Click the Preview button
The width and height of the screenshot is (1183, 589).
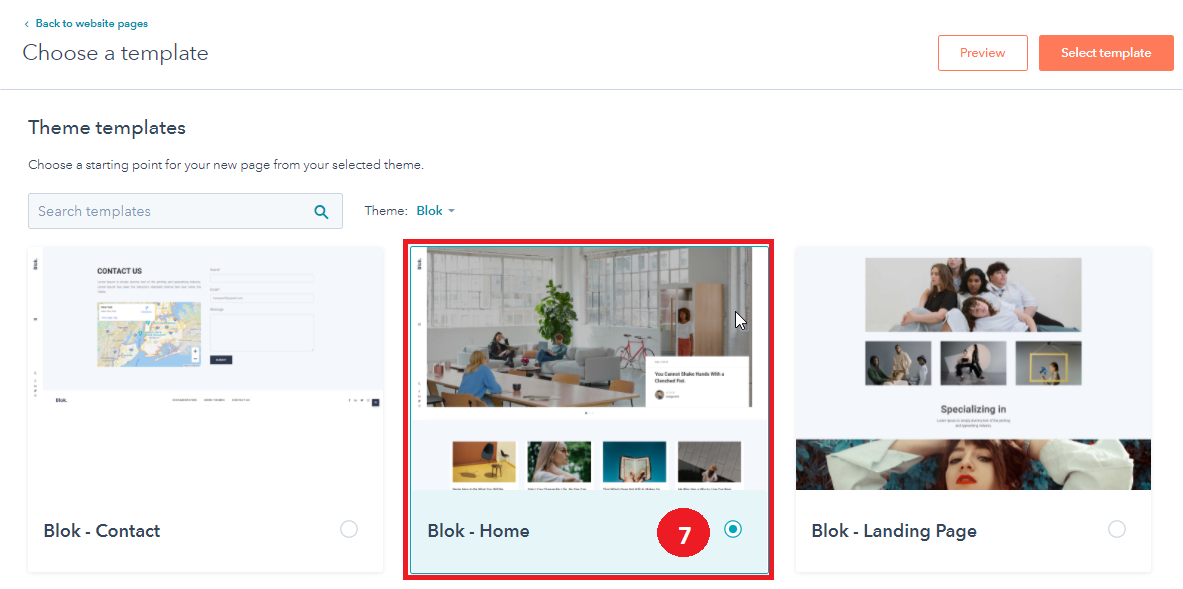pyautogui.click(x=982, y=53)
